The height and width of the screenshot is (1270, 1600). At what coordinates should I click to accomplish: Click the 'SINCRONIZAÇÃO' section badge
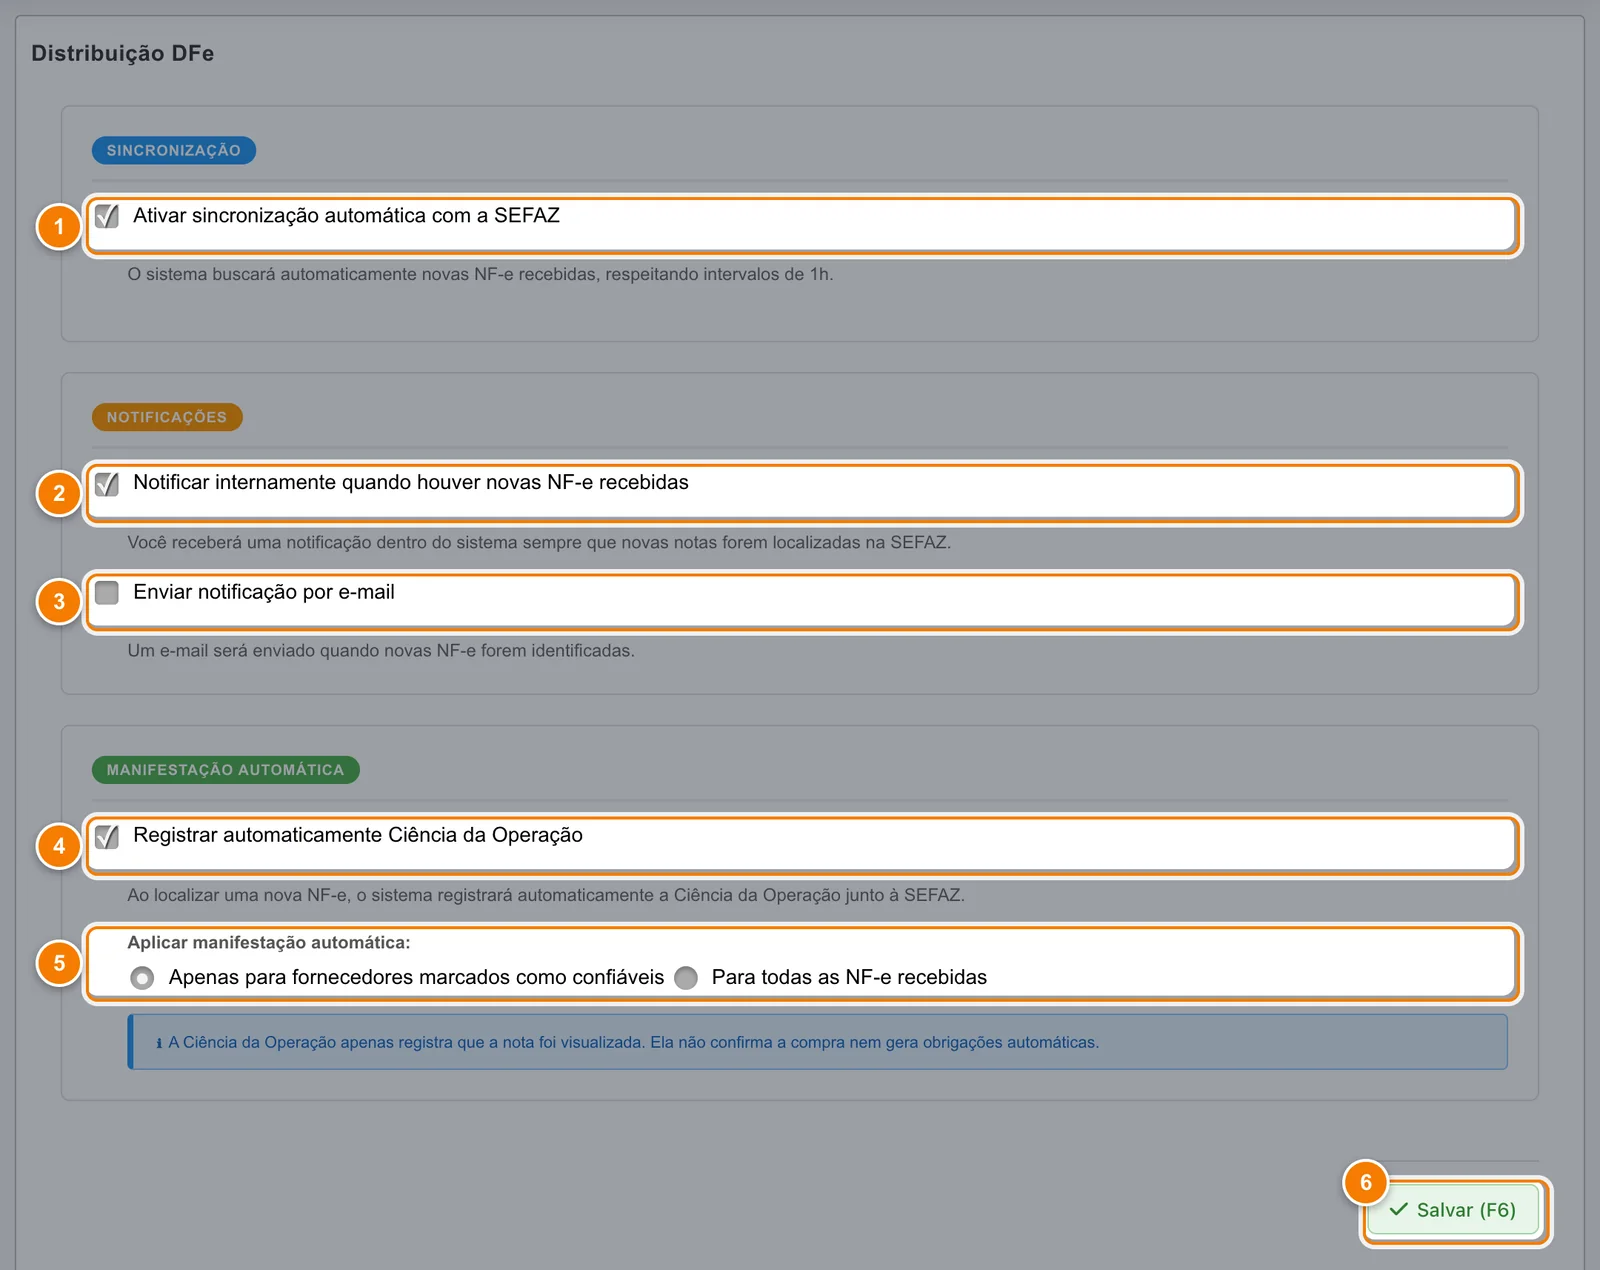click(x=174, y=151)
